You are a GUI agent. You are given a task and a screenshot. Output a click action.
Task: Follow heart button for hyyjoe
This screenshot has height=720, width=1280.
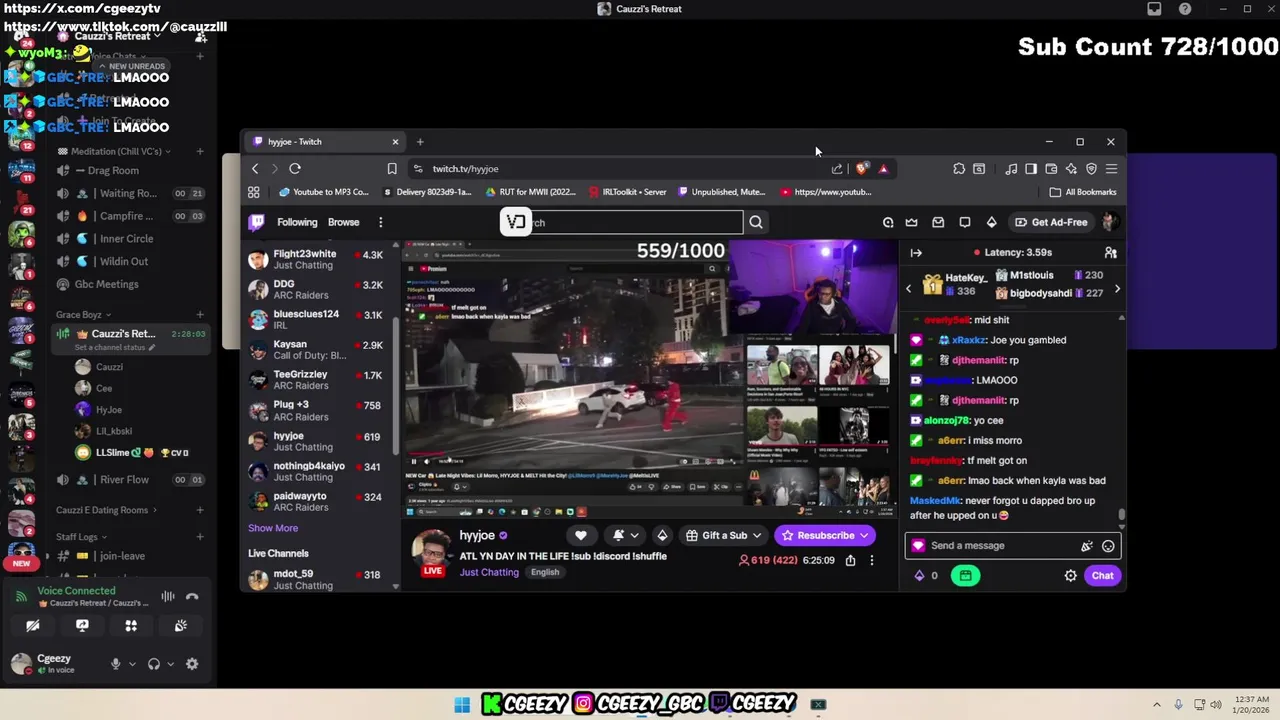click(581, 535)
